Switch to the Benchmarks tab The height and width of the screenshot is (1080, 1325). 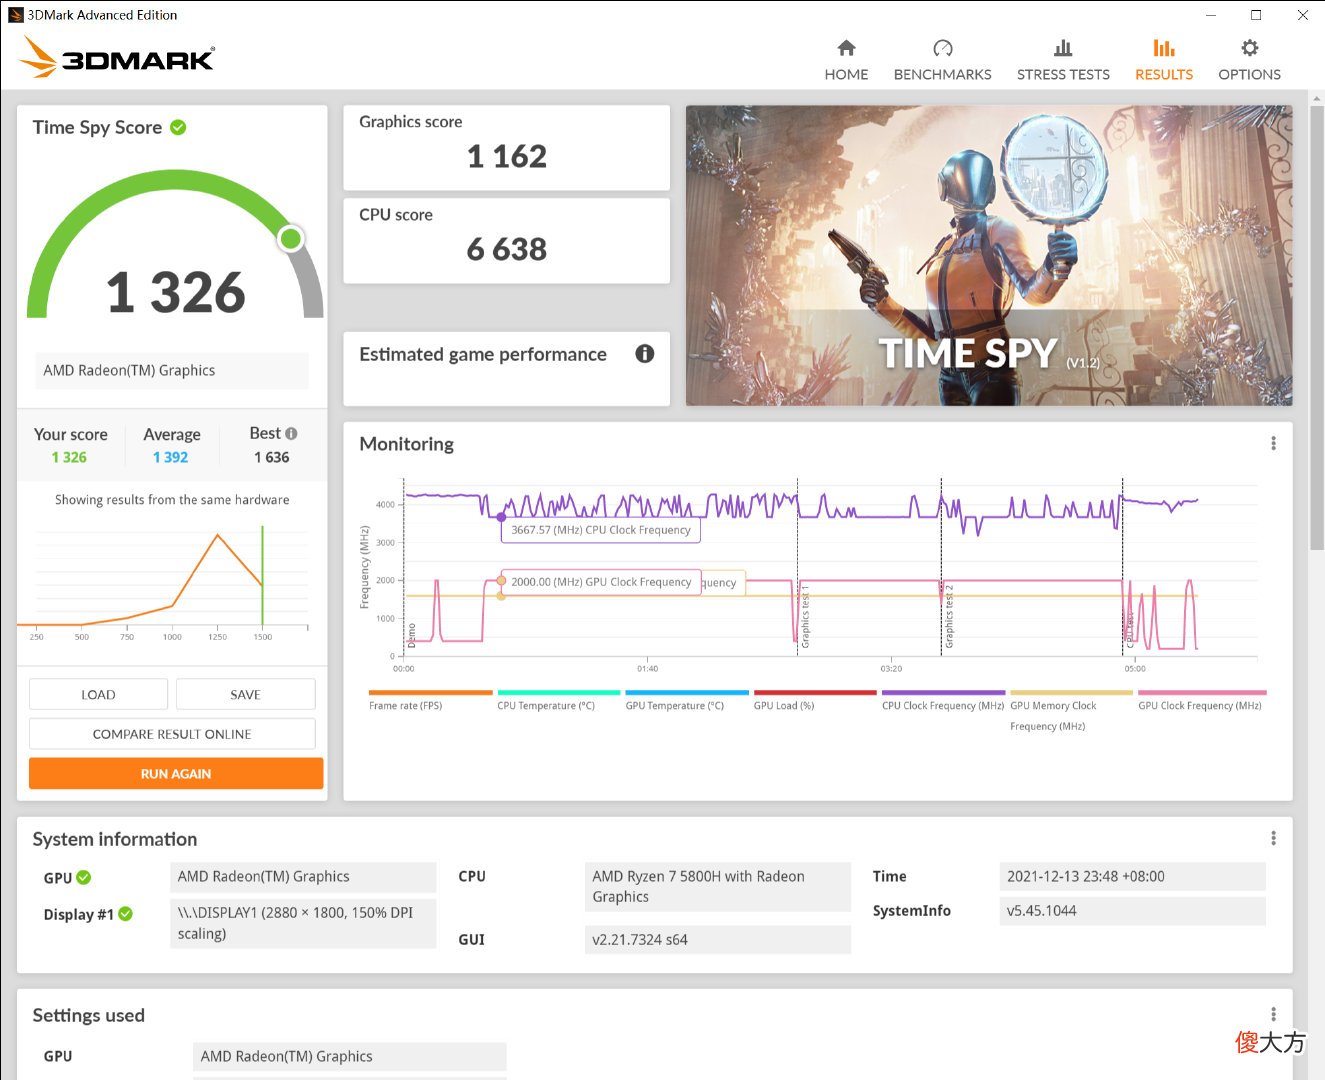click(942, 60)
